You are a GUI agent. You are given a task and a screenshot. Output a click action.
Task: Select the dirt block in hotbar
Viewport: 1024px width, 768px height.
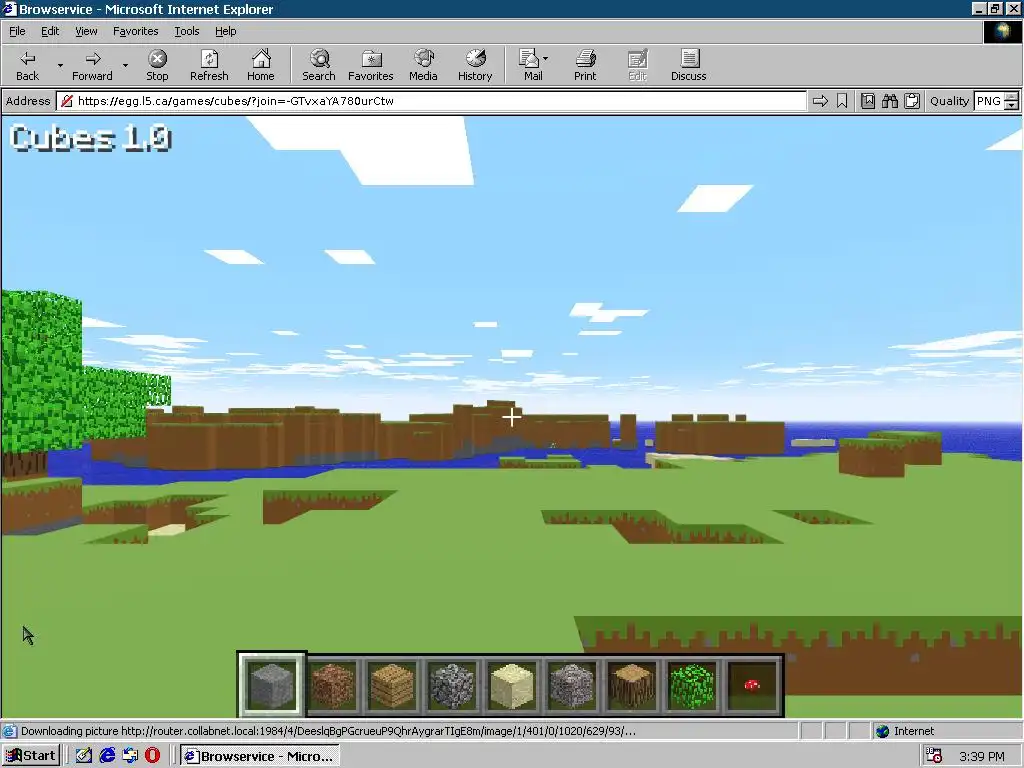332,685
